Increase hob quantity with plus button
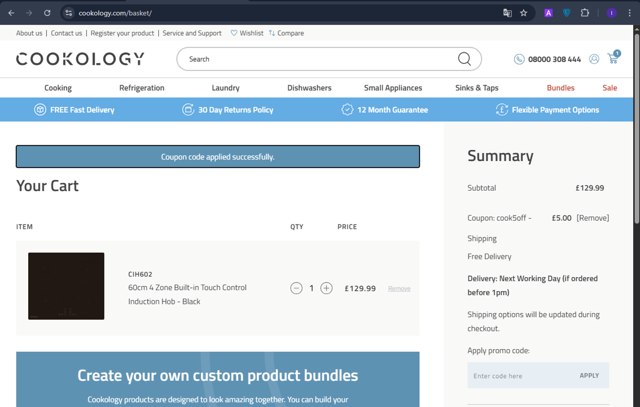Image resolution: width=640 pixels, height=407 pixels. [326, 288]
